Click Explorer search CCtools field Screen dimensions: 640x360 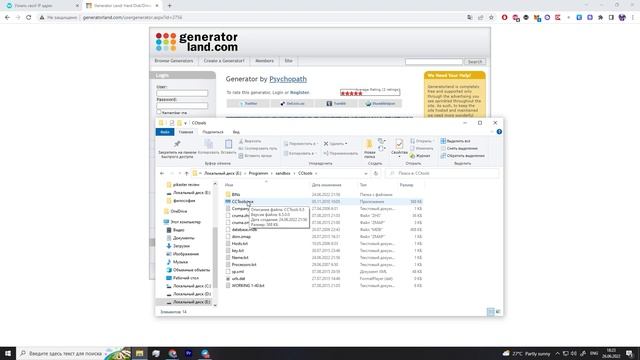(x=441, y=173)
